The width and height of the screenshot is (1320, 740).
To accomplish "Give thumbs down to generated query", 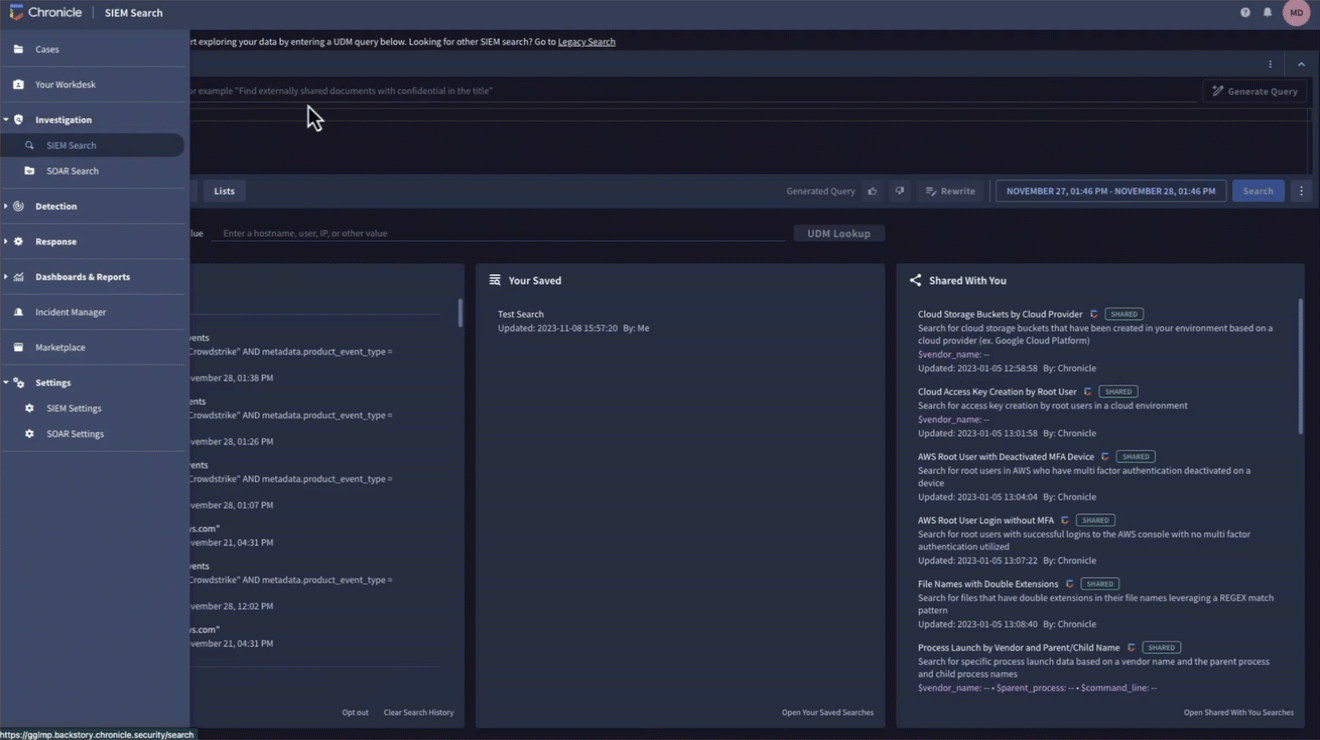I will click(899, 191).
